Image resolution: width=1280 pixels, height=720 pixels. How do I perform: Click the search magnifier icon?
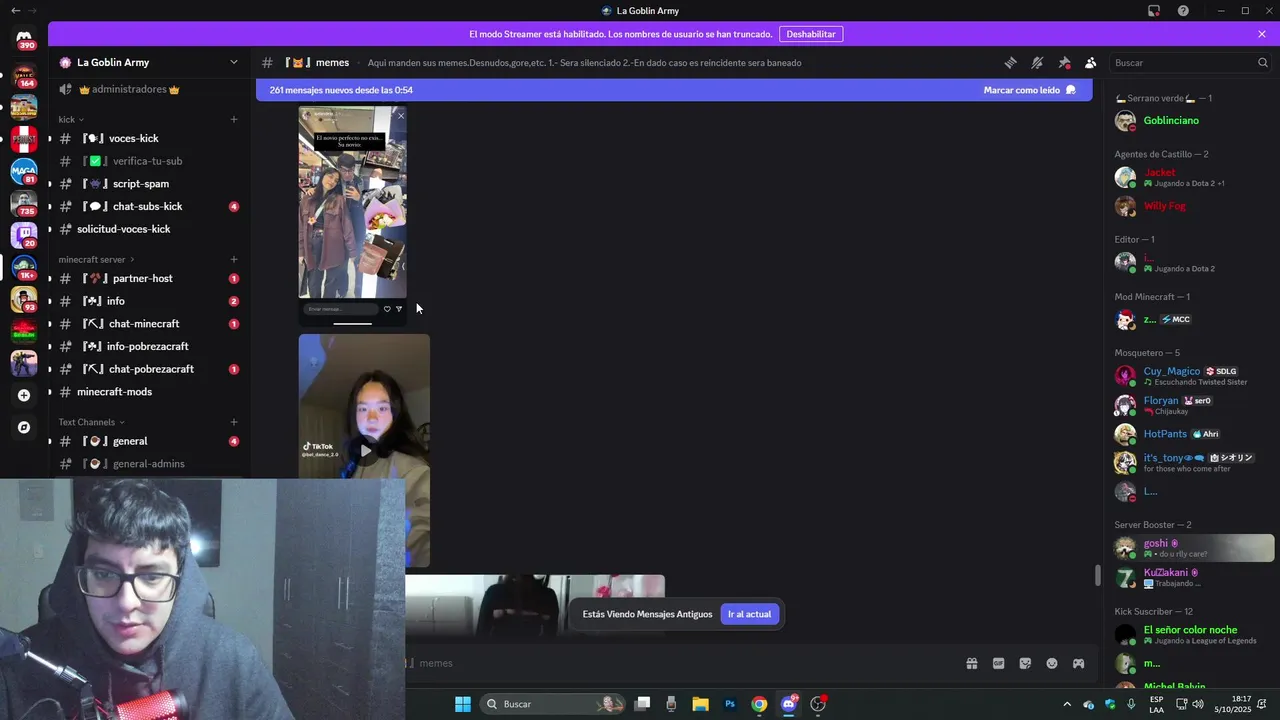click(1262, 62)
